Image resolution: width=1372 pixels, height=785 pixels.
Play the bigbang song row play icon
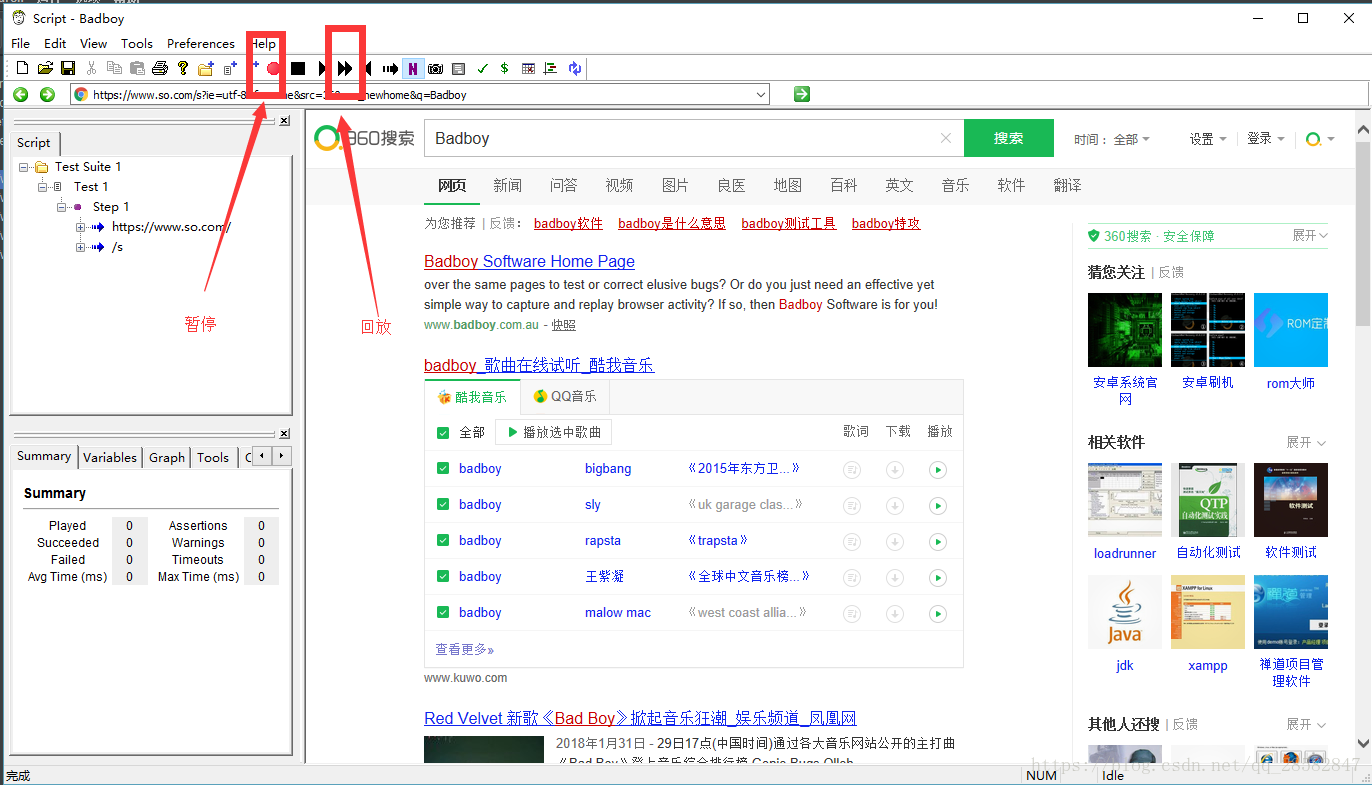(x=937, y=469)
